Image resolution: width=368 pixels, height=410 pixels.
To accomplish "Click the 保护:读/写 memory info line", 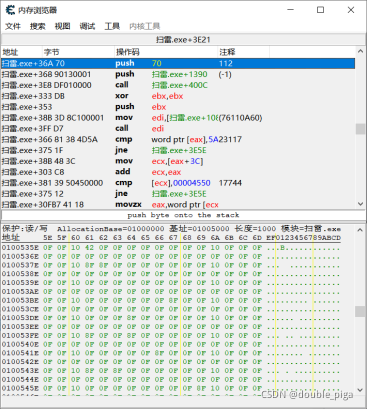I will coord(171,229).
